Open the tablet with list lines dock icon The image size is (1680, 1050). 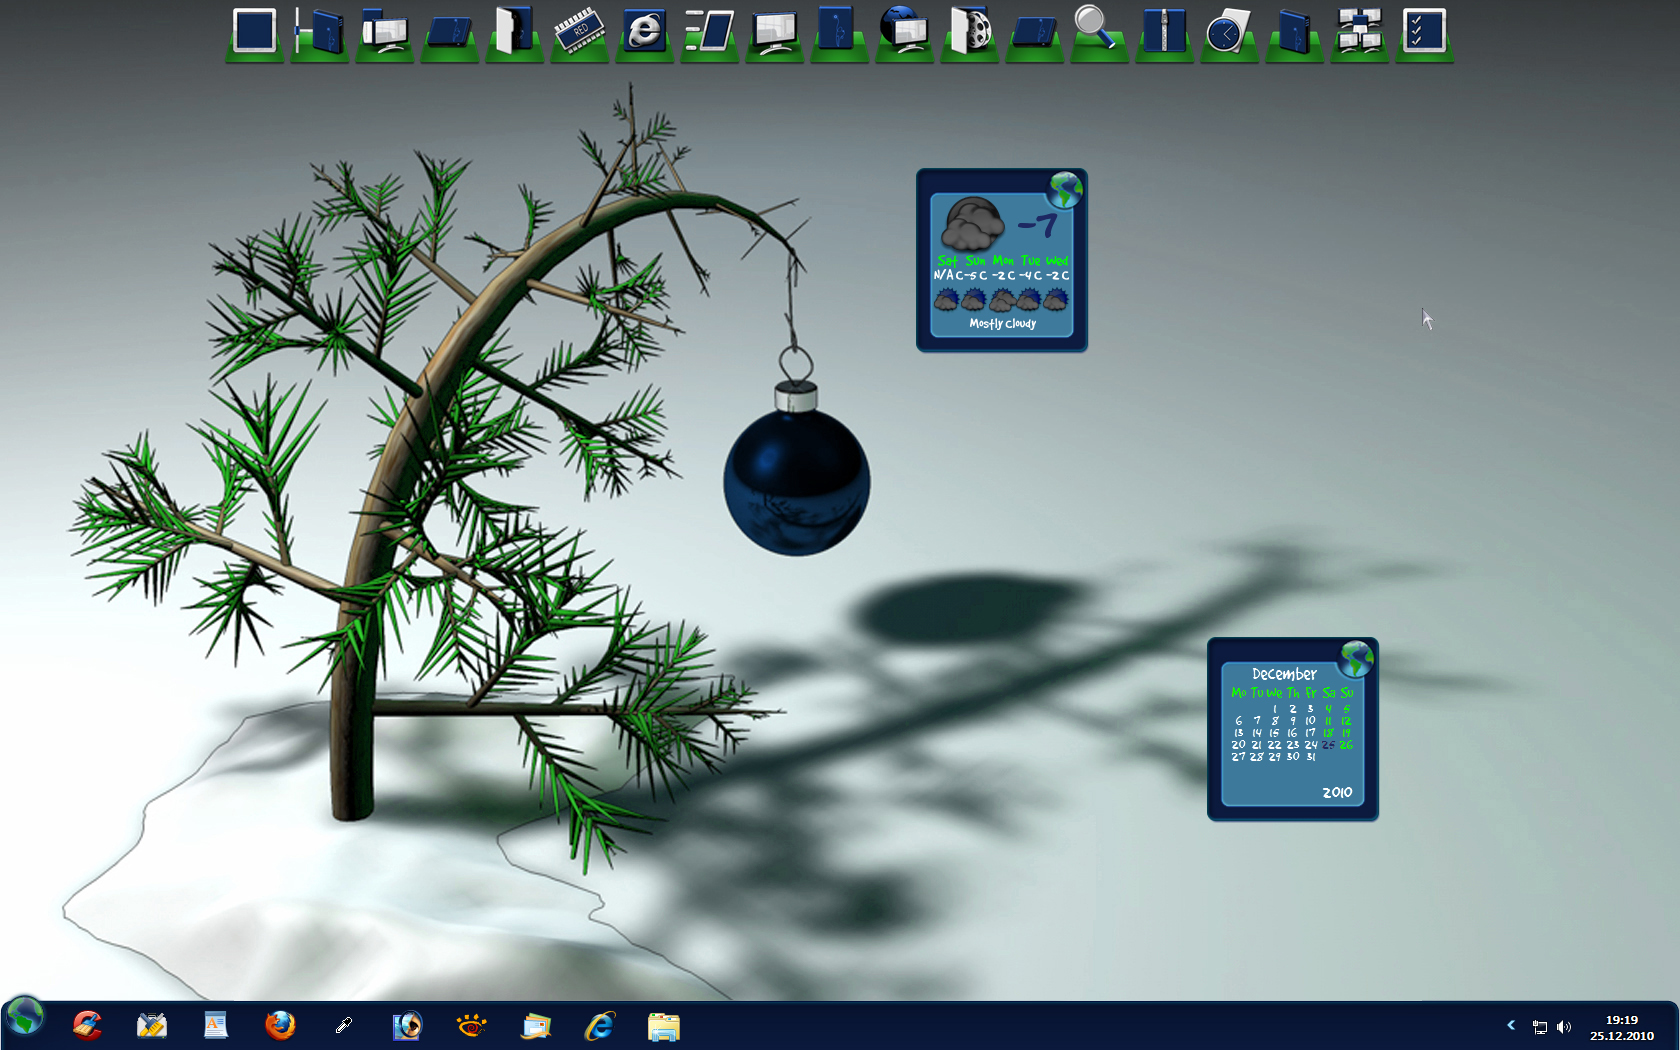coord(710,30)
